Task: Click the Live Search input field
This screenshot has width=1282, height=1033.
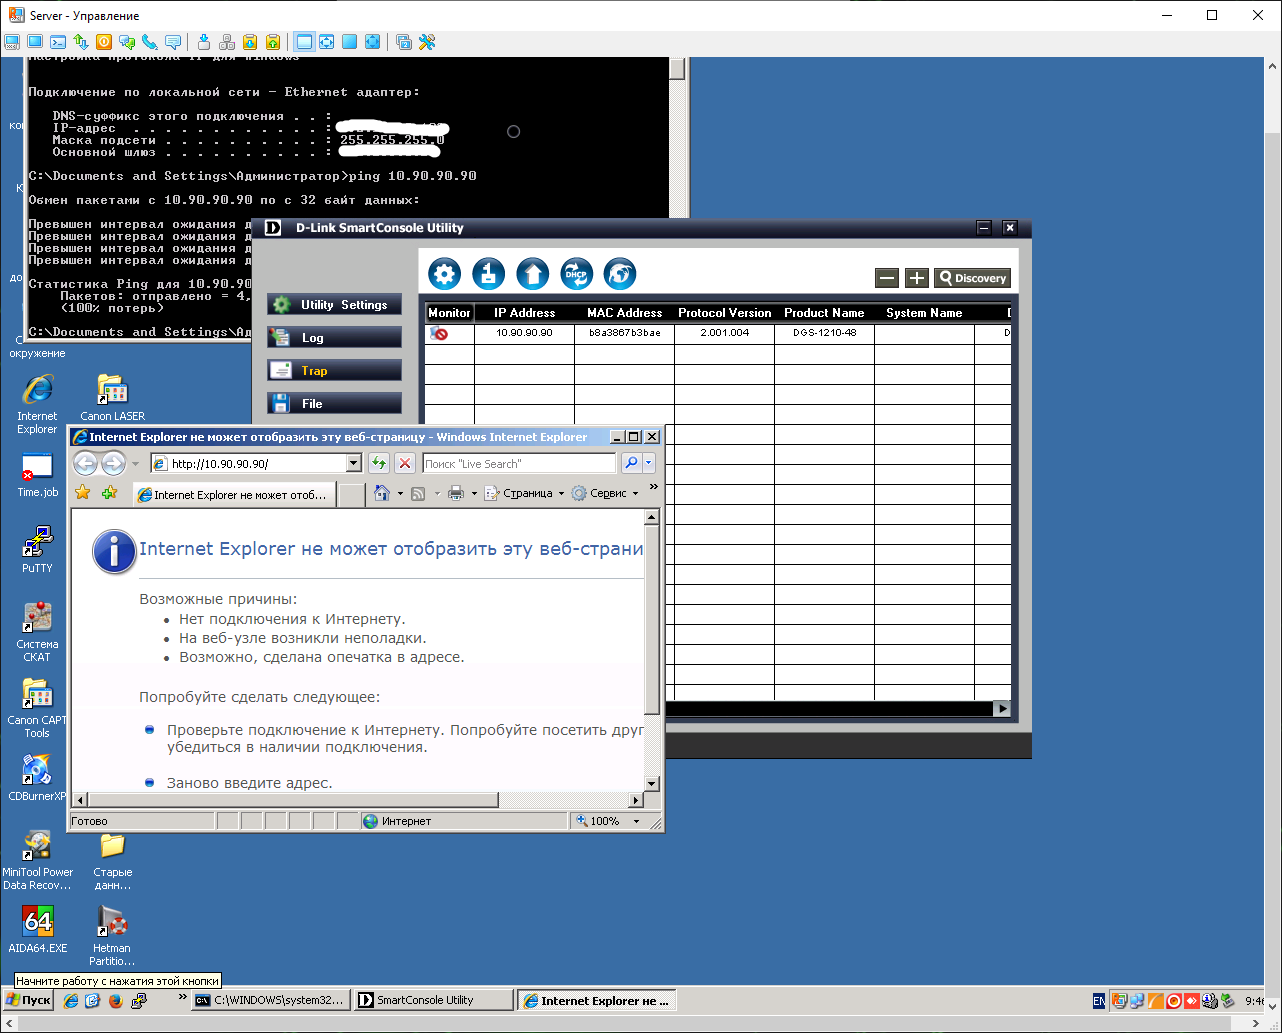Action: pyautogui.click(x=518, y=463)
